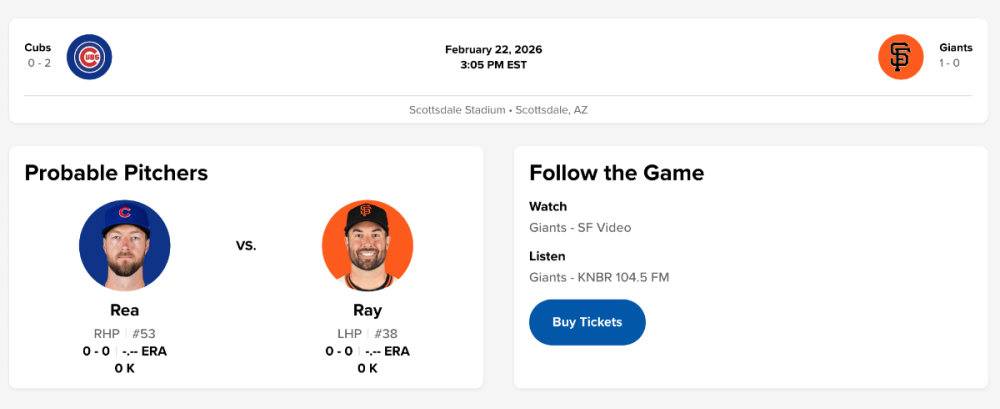The height and width of the screenshot is (409, 1000).
Task: Open the Giants - SF Video link
Action: click(x=580, y=228)
